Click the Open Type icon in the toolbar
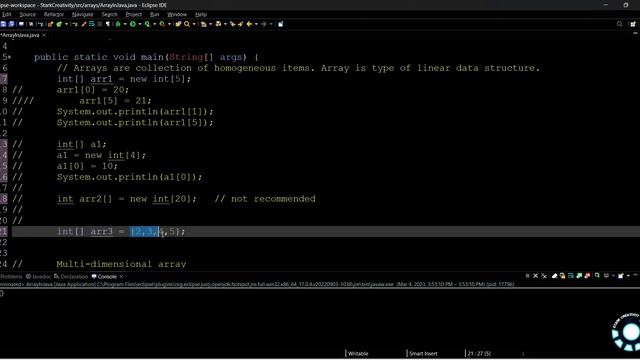640x360 pixels. click(x=178, y=24)
